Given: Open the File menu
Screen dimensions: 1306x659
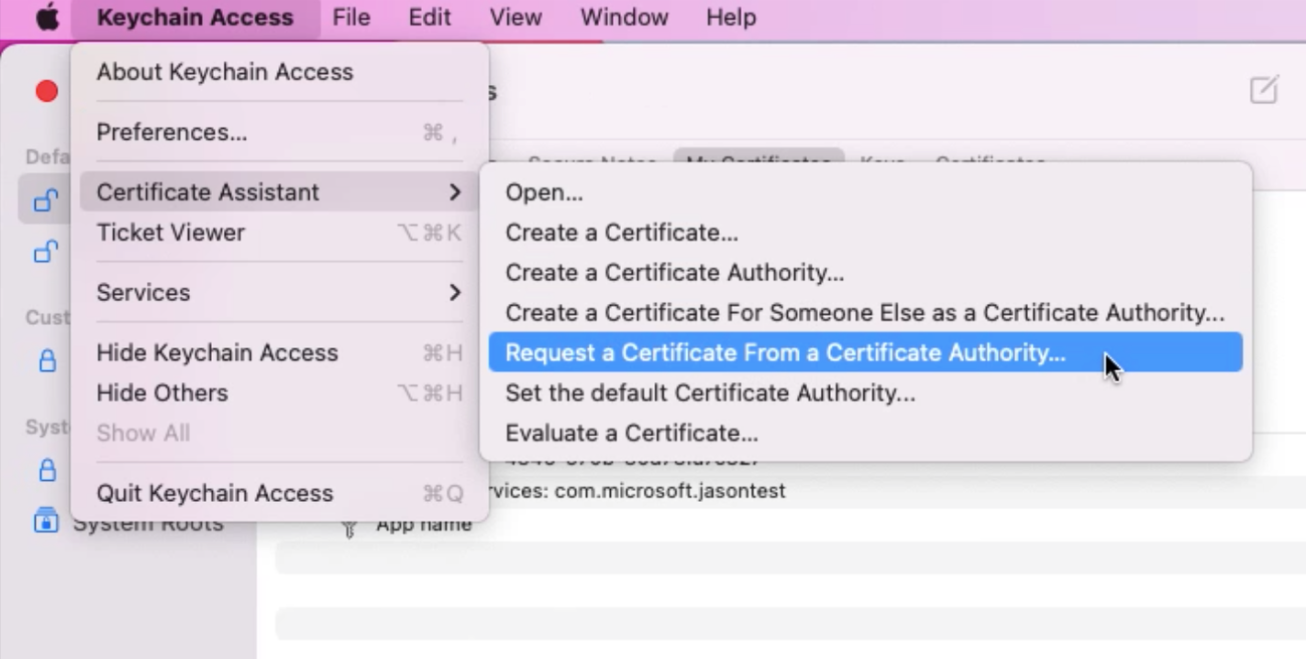Looking at the screenshot, I should coord(351,16).
